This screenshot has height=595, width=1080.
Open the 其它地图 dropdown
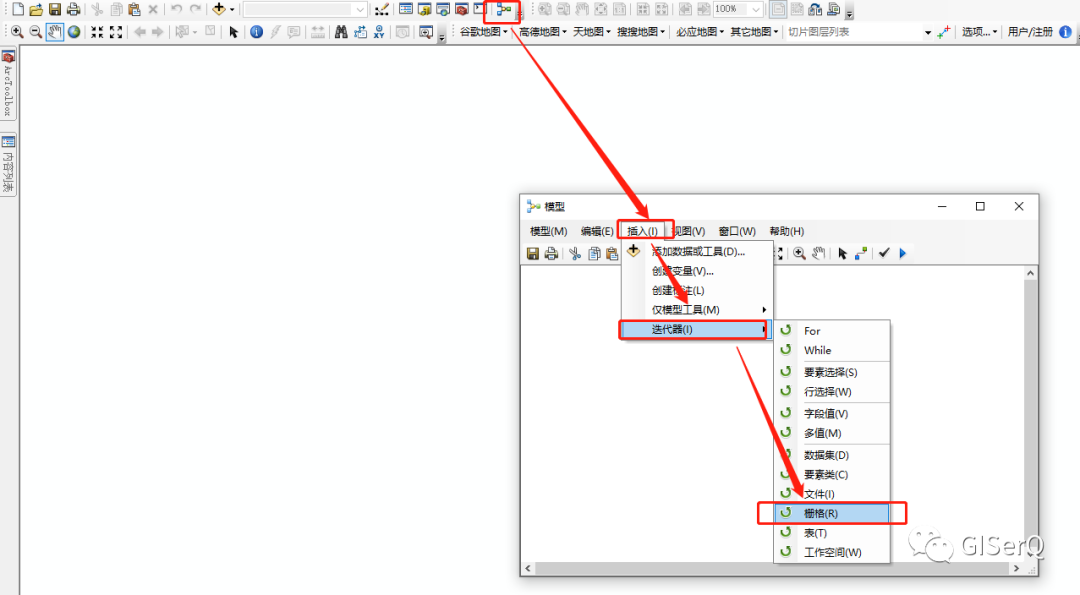pyautogui.click(x=754, y=32)
